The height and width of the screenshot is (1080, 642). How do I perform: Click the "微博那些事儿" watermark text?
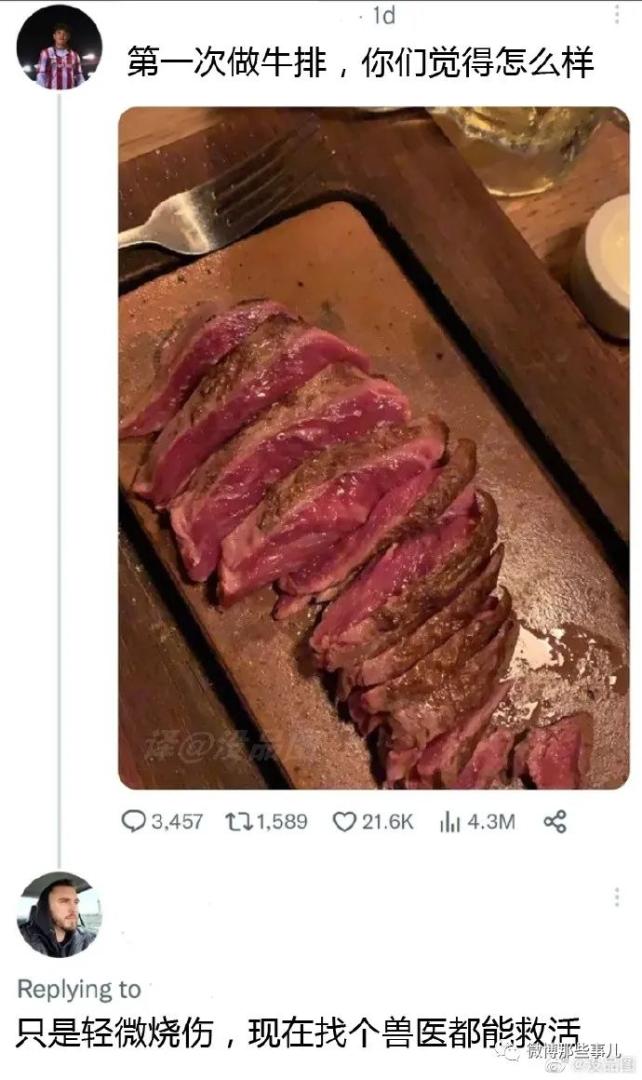[x=575, y=1050]
